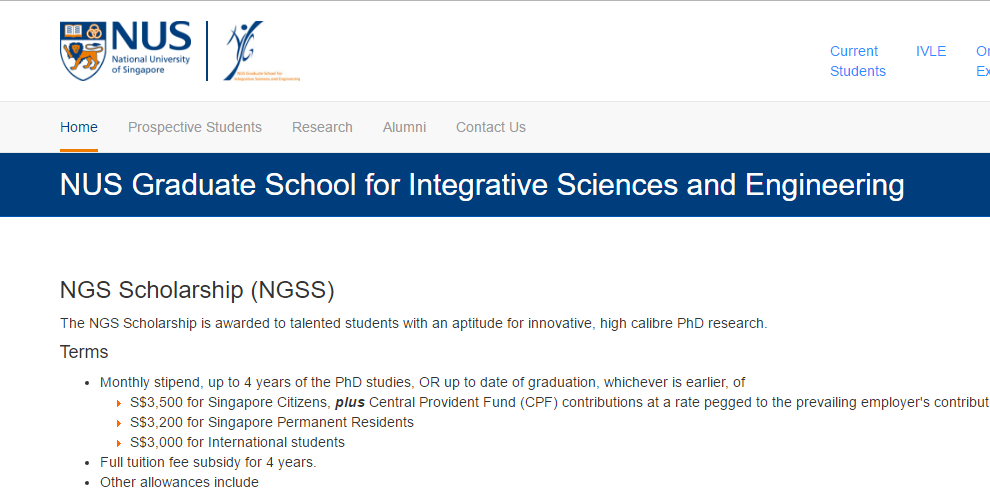The image size is (990, 491).
Task: Click the orange arrow beside S$3,500 line
Action: click(119, 403)
